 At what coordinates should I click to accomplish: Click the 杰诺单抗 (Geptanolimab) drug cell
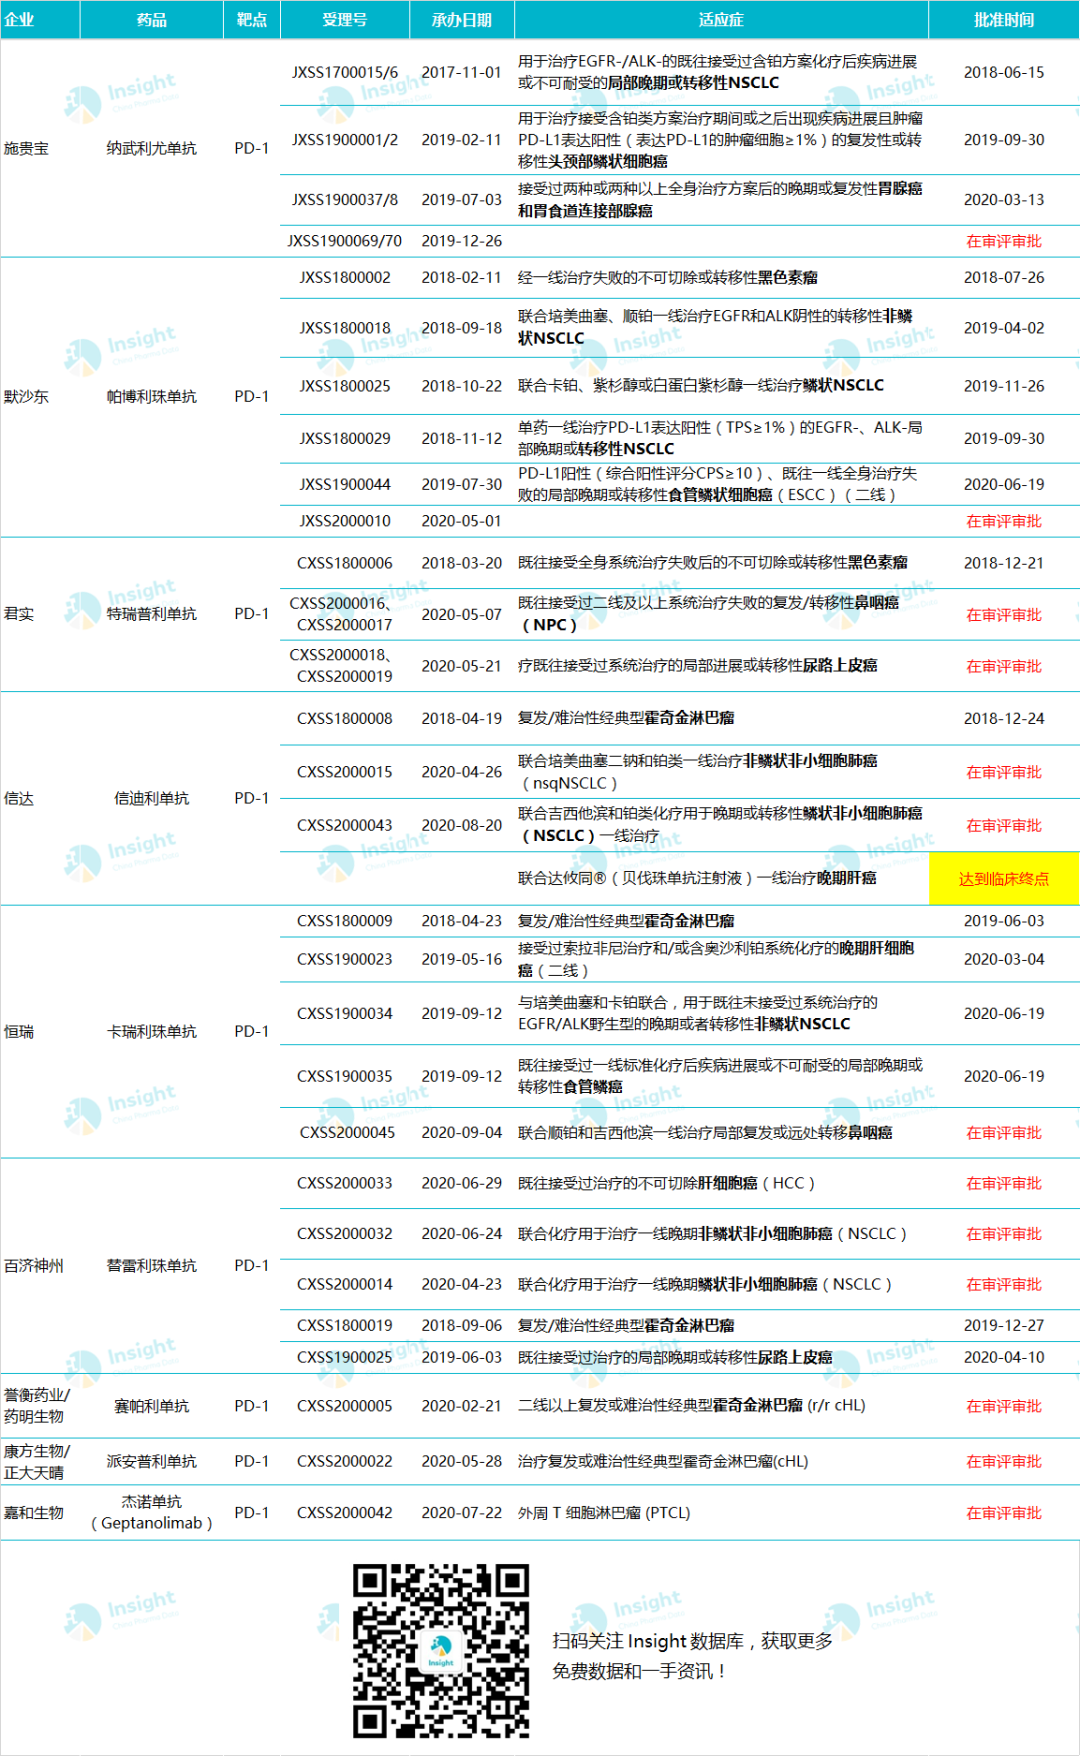(152, 1512)
